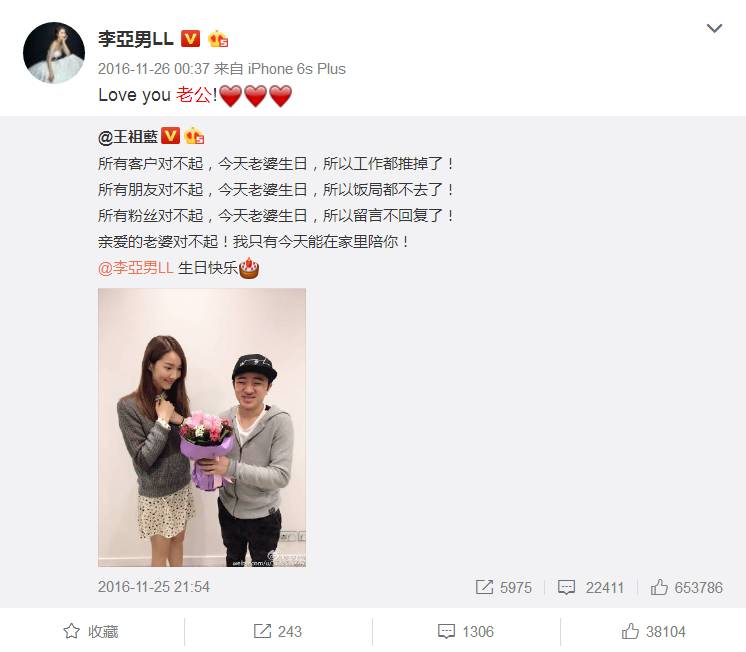Click 李亞男LL profile avatar picture

click(54, 53)
